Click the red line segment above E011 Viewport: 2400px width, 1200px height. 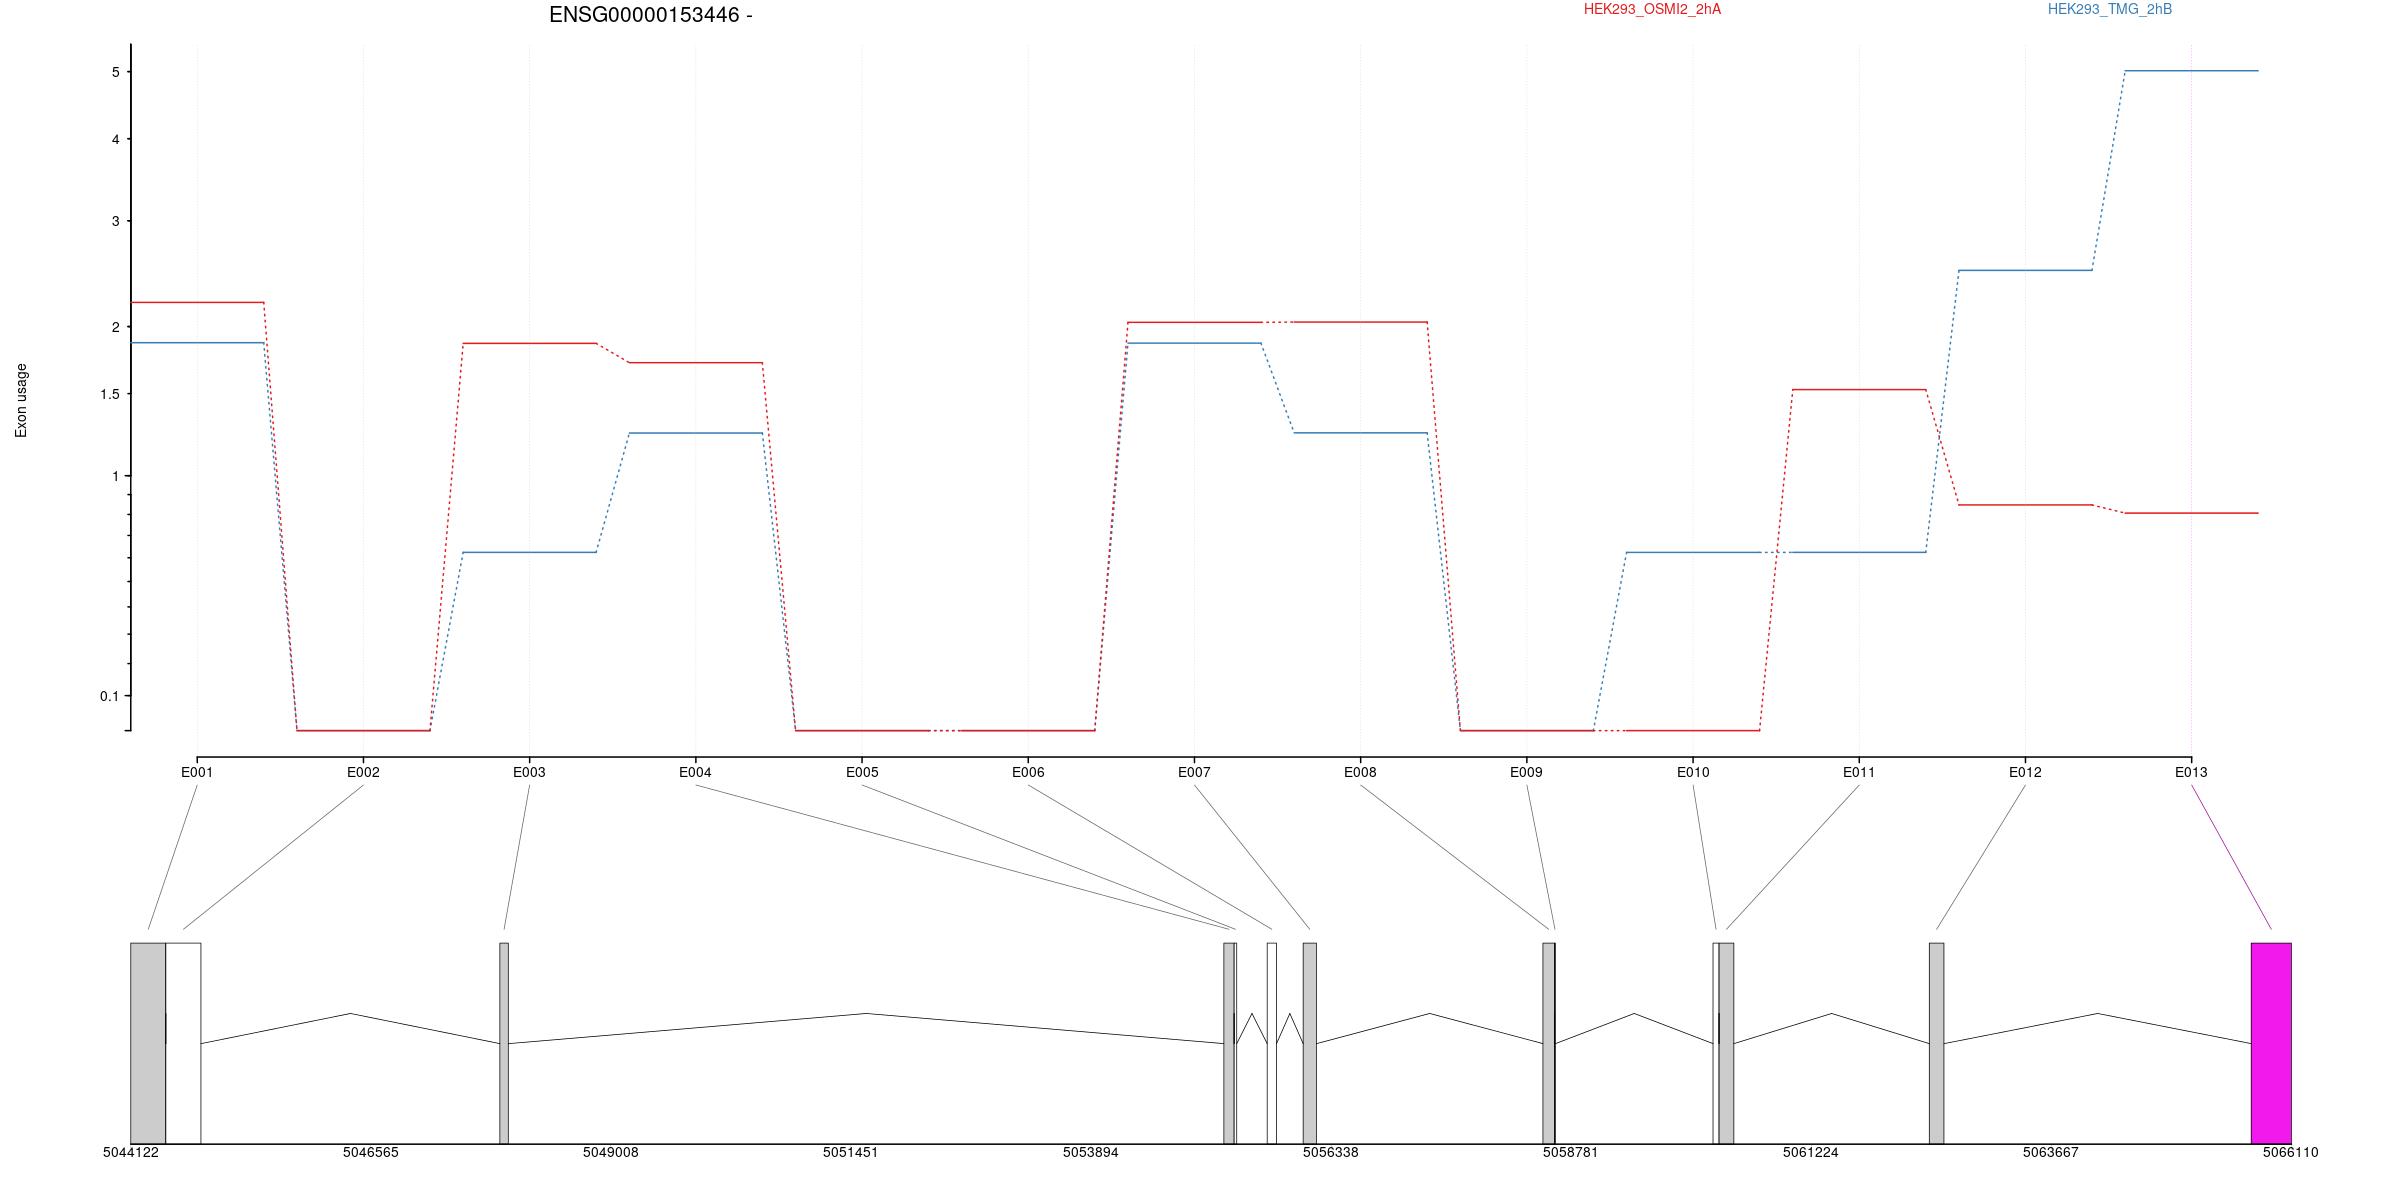coord(1859,390)
